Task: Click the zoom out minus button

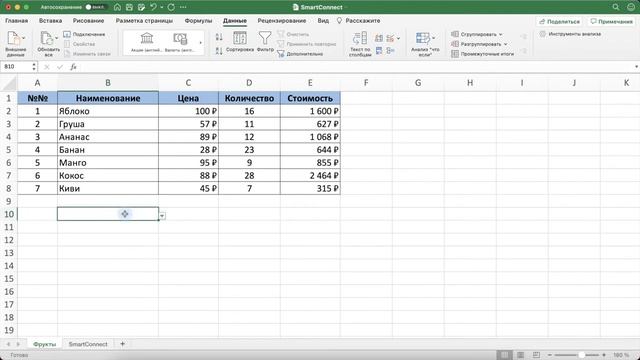Action: coord(549,355)
